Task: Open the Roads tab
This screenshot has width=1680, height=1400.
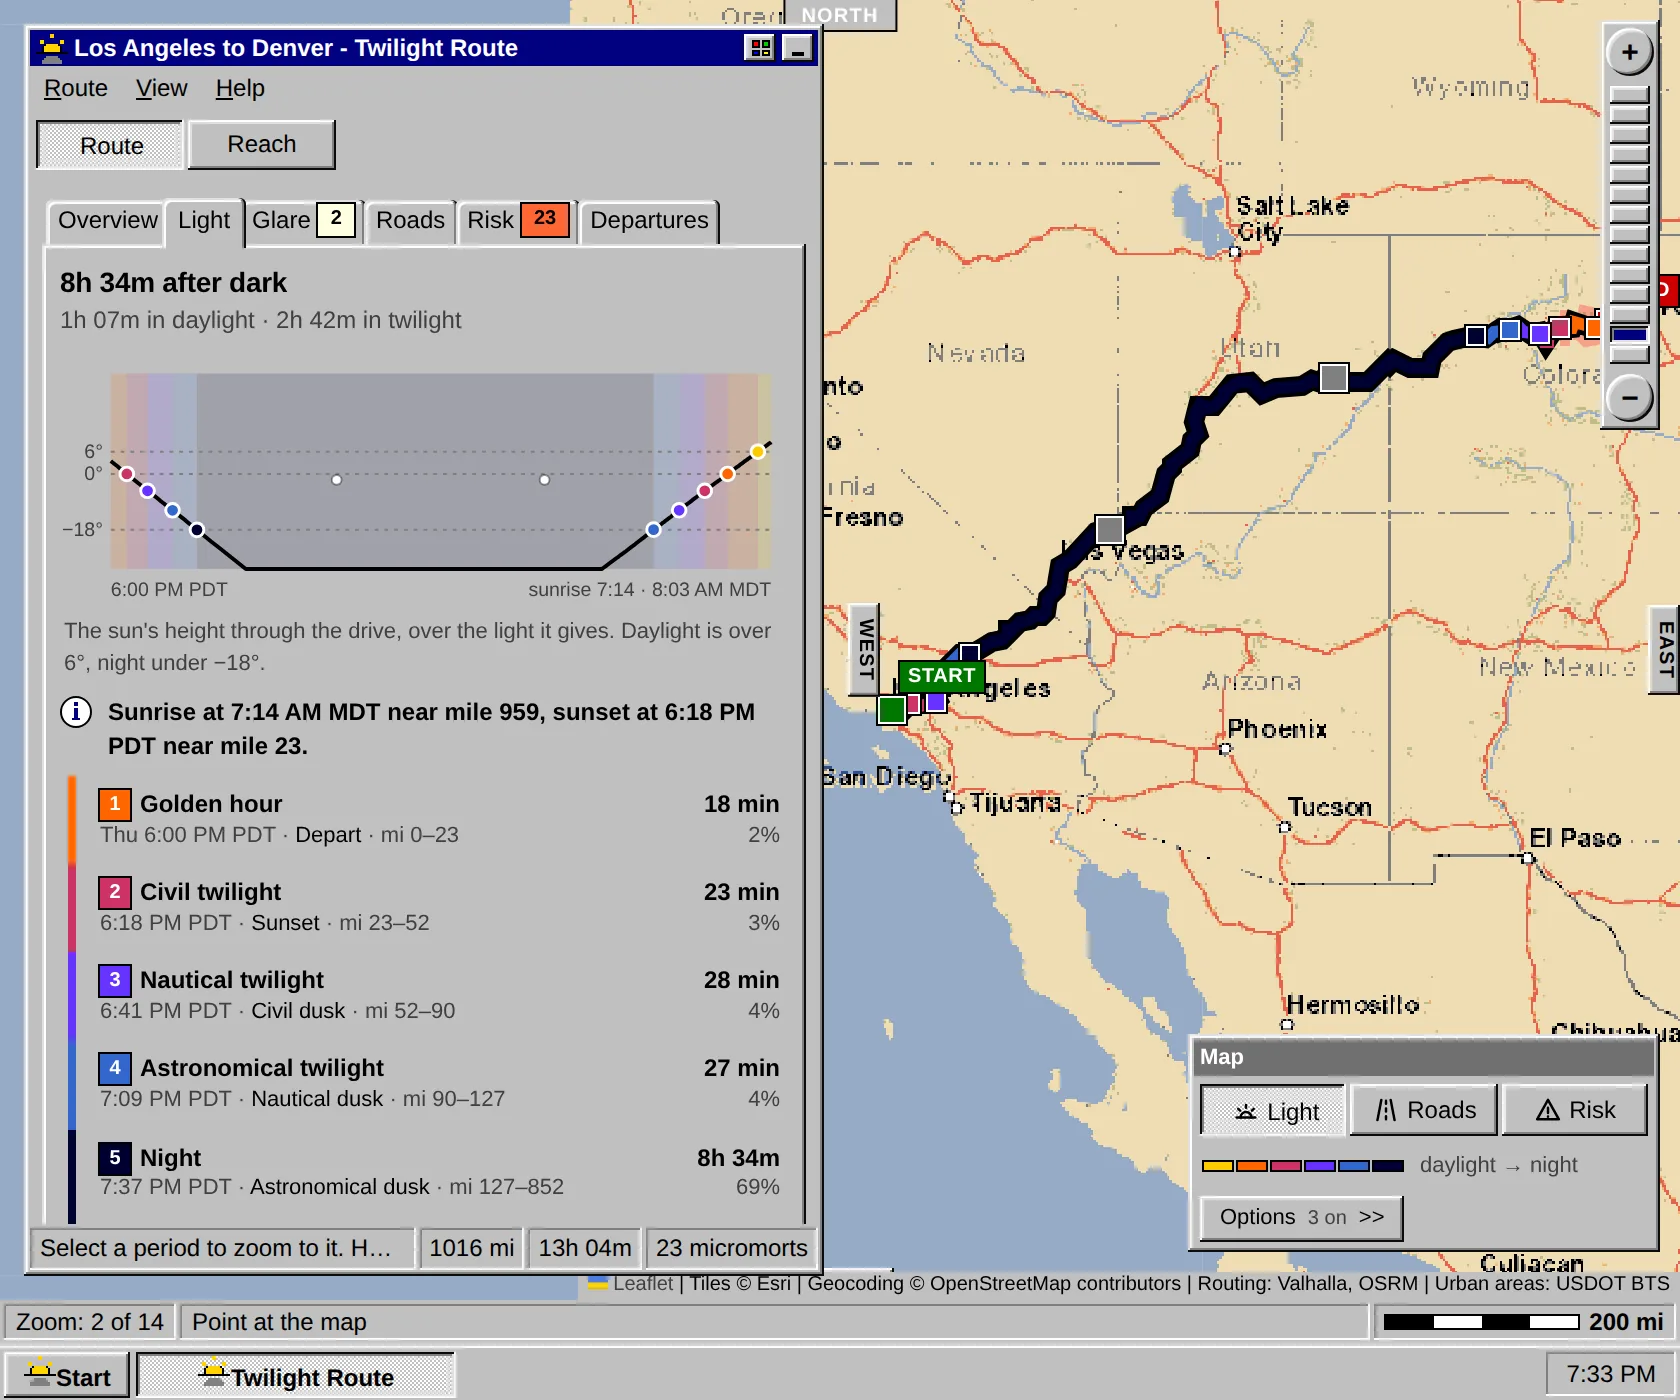Action: [410, 220]
